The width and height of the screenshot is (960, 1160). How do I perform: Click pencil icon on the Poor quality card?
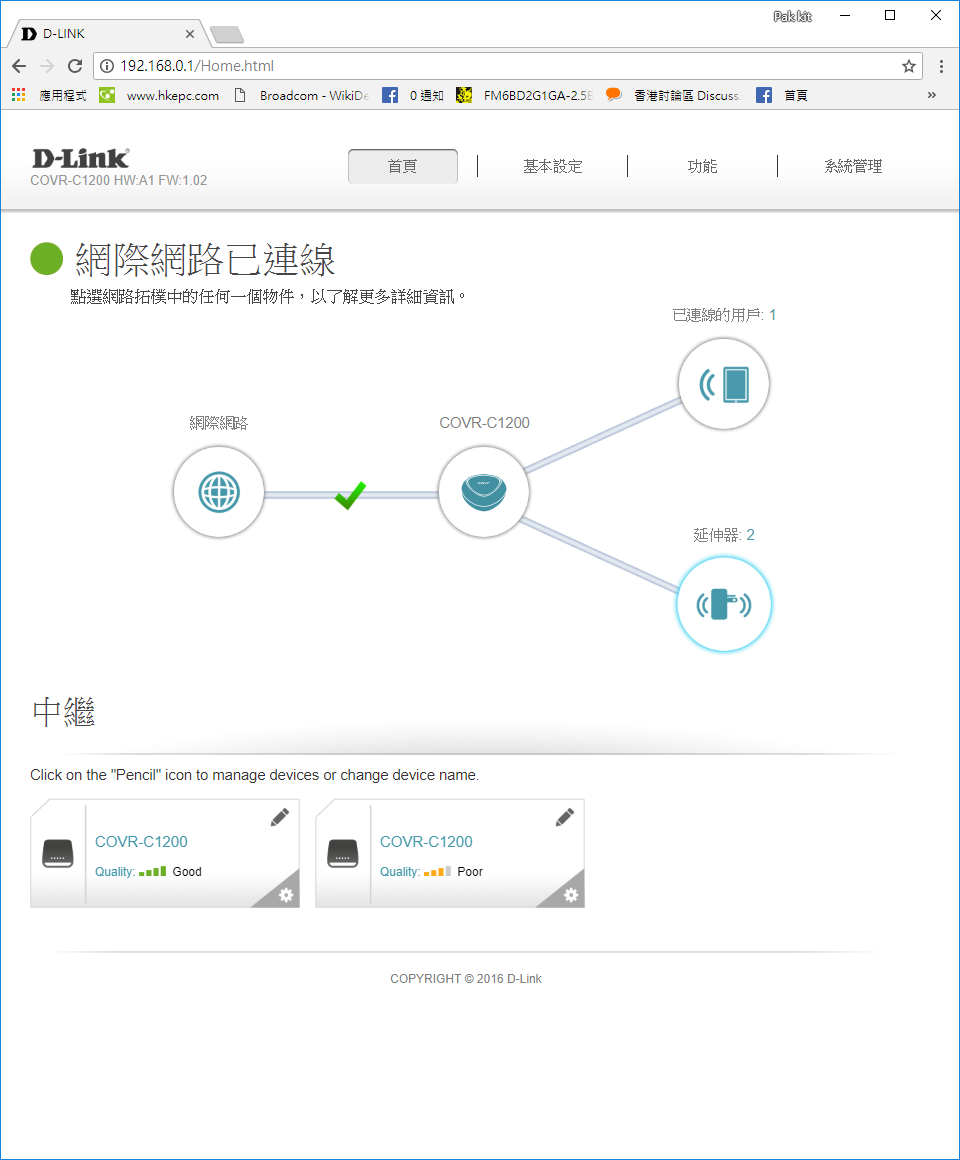pos(564,817)
